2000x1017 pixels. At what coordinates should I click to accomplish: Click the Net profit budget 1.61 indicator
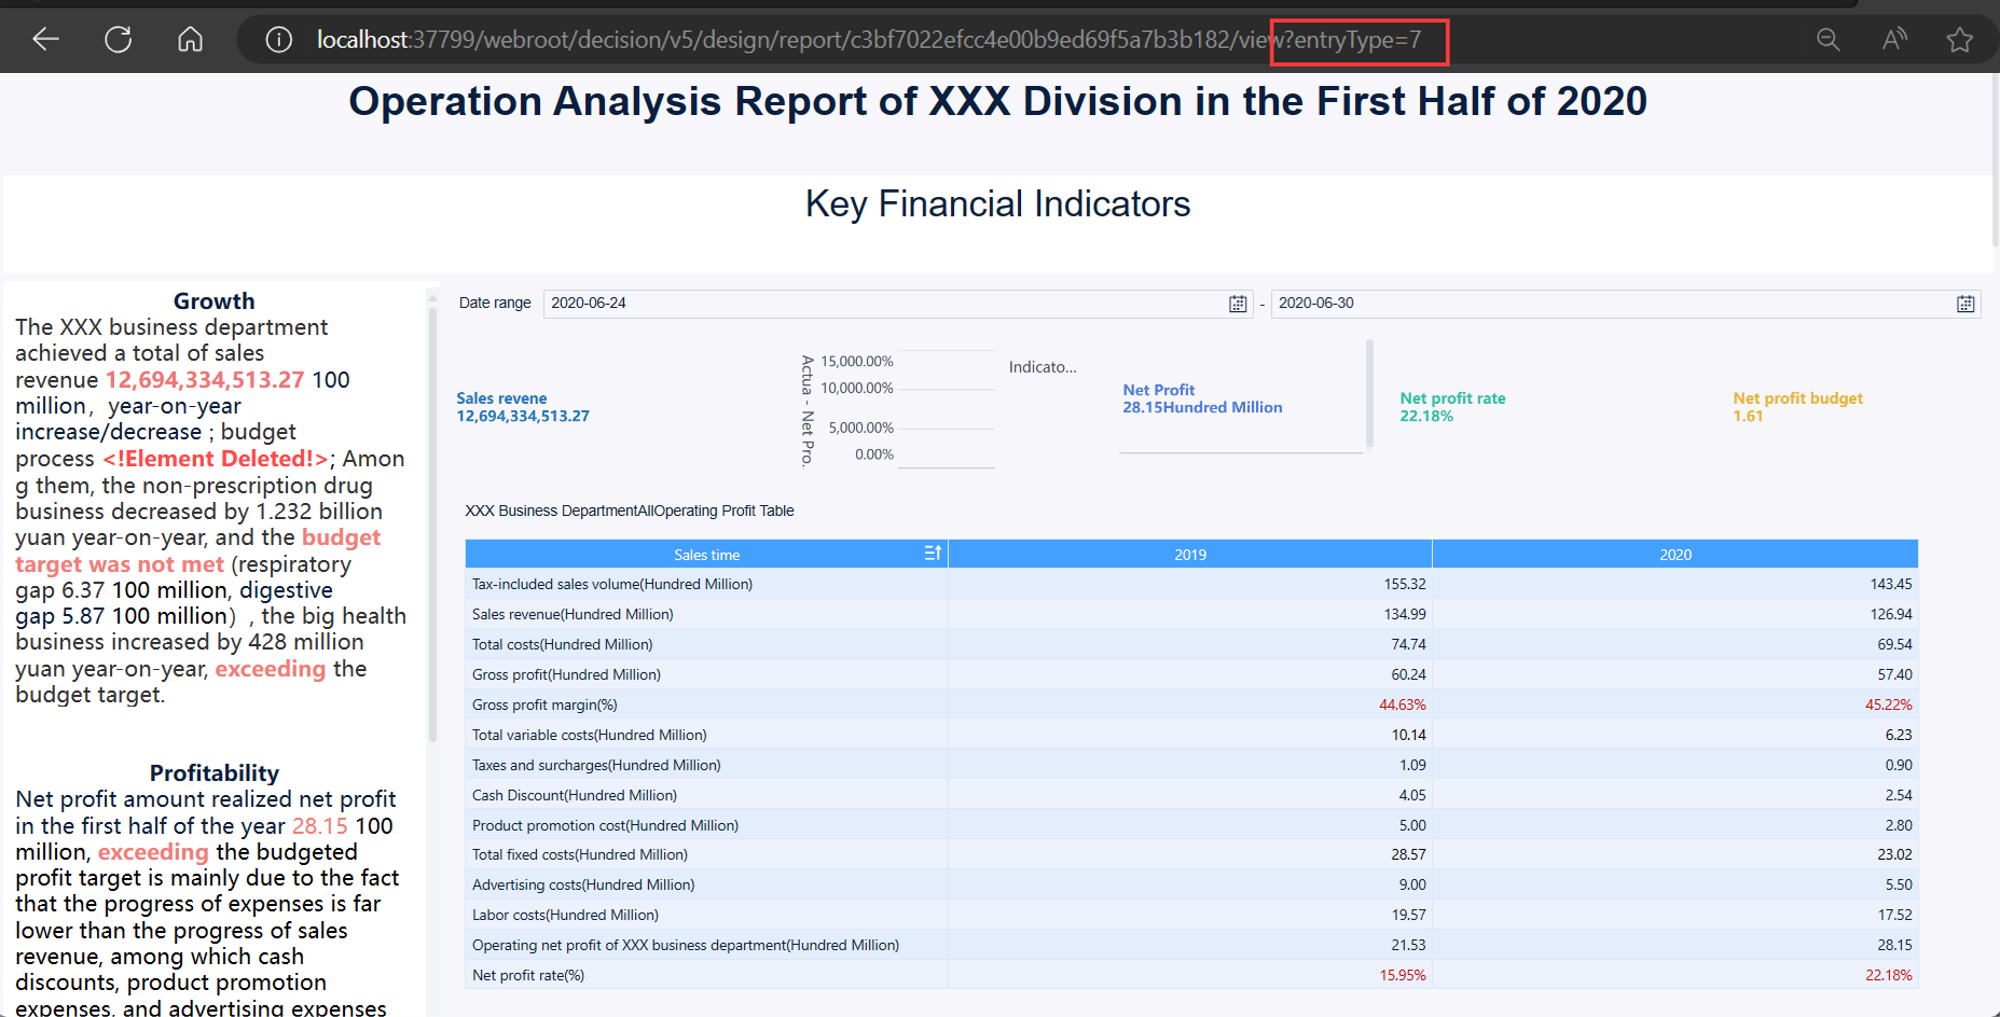click(1797, 407)
